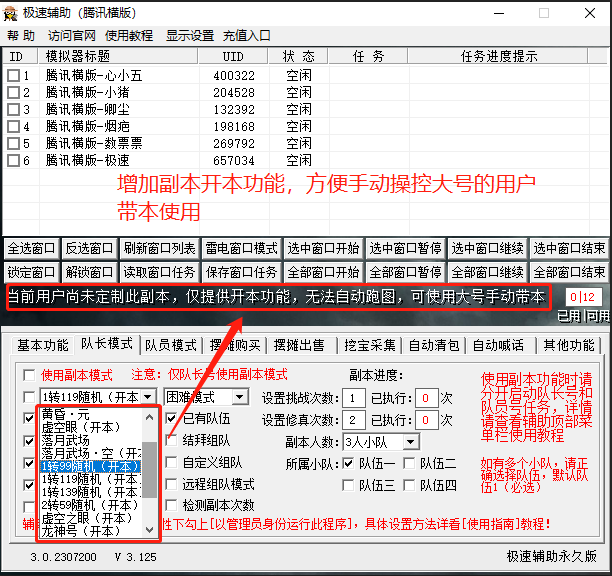This screenshot has width=612, height=576.
Task: Click the 锁定窗口 button
Action: click(31, 272)
